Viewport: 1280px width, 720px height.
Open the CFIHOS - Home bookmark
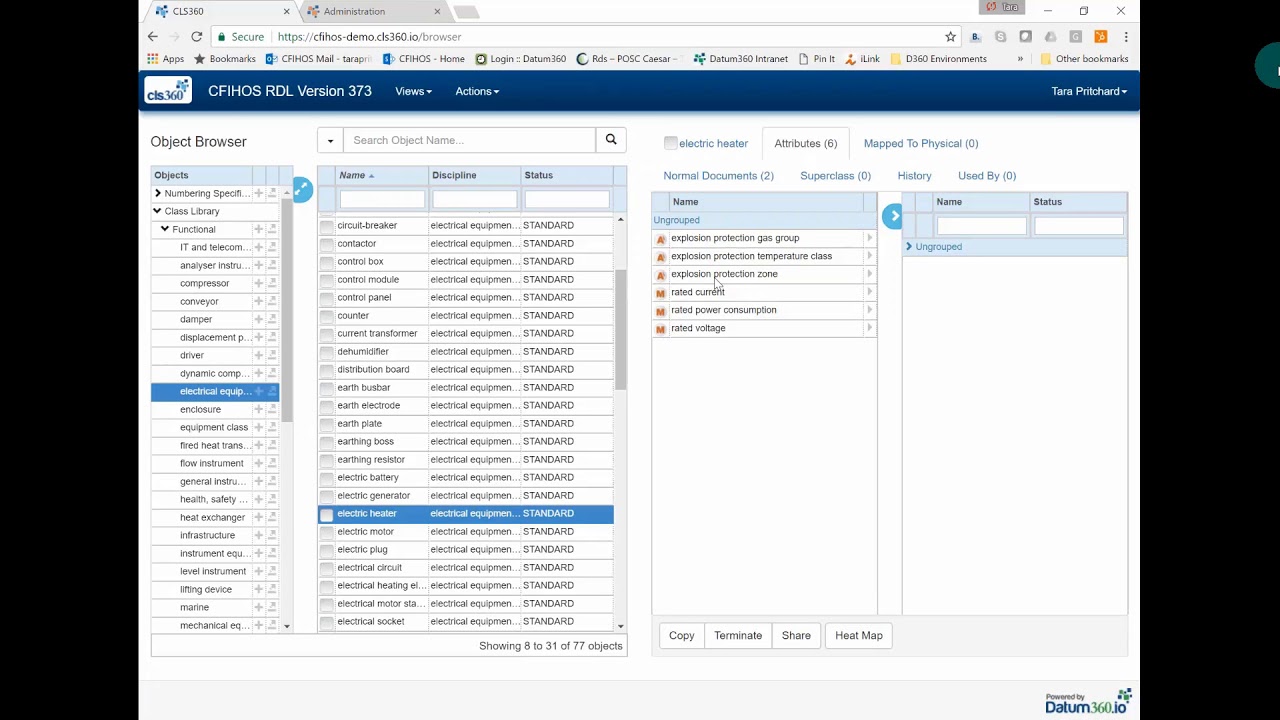[424, 59]
